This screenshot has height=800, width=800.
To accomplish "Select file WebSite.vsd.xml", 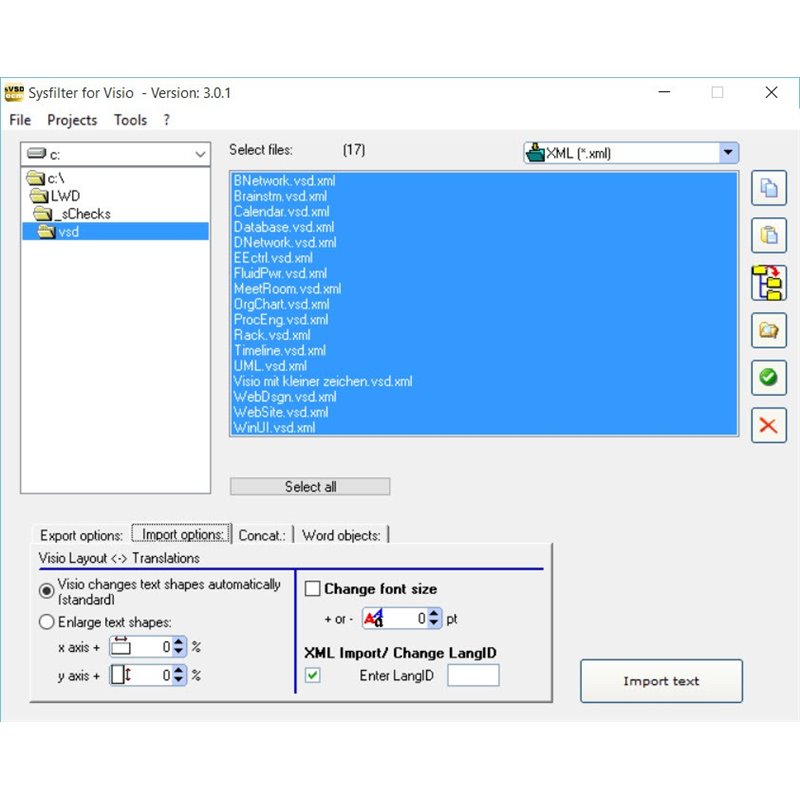I will (x=484, y=412).
